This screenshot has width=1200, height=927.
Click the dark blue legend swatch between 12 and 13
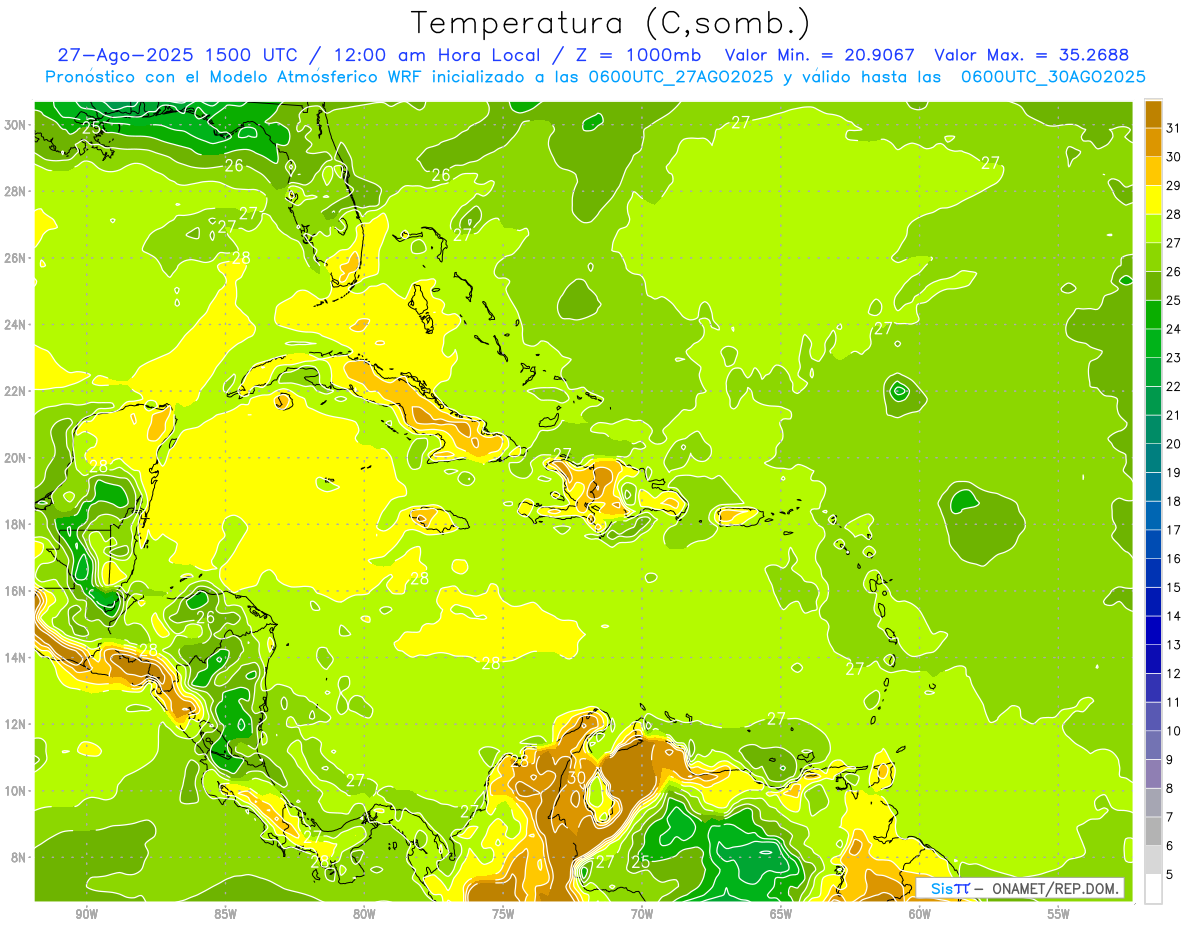pos(1153,659)
